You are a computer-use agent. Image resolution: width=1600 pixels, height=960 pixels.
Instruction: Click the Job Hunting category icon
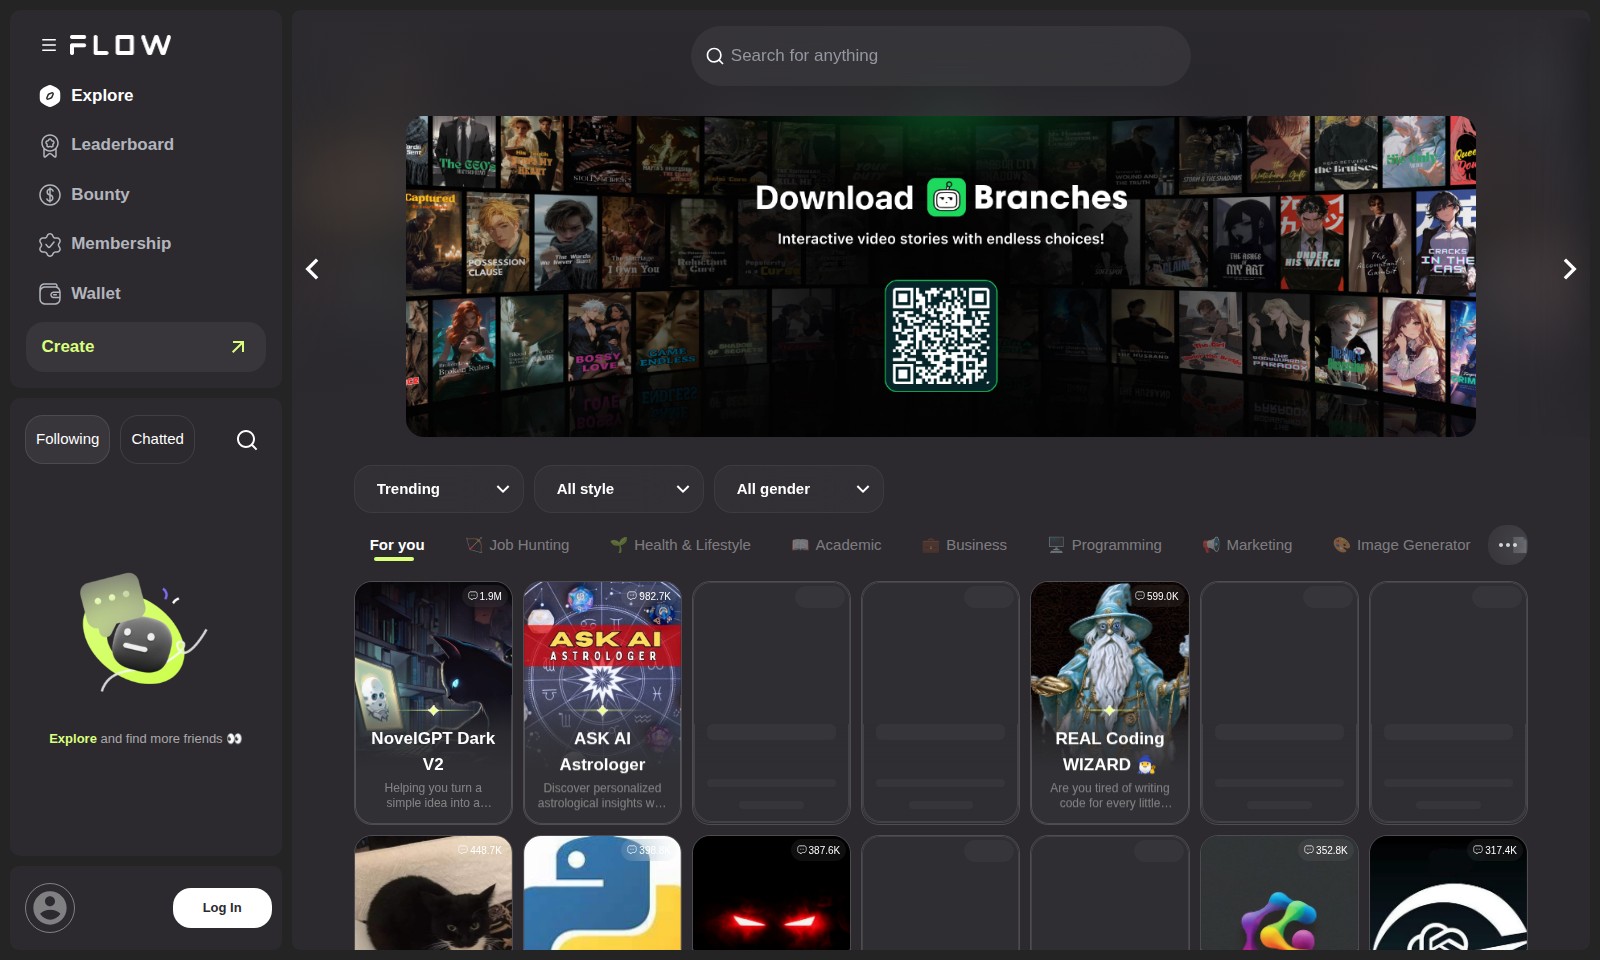coord(474,545)
